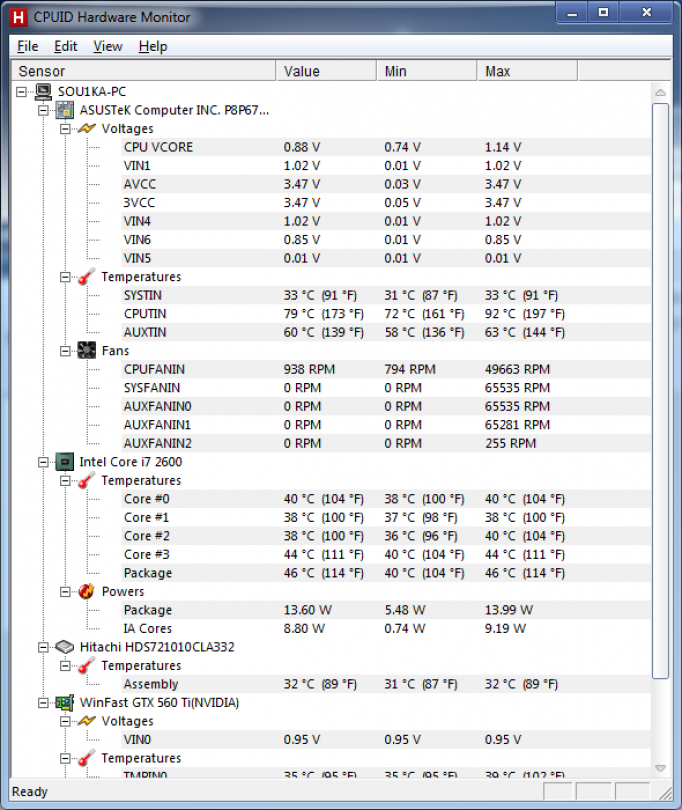Collapse the SOU1KA-PC root node
Viewport: 682px width, 810px height.
tap(22, 92)
